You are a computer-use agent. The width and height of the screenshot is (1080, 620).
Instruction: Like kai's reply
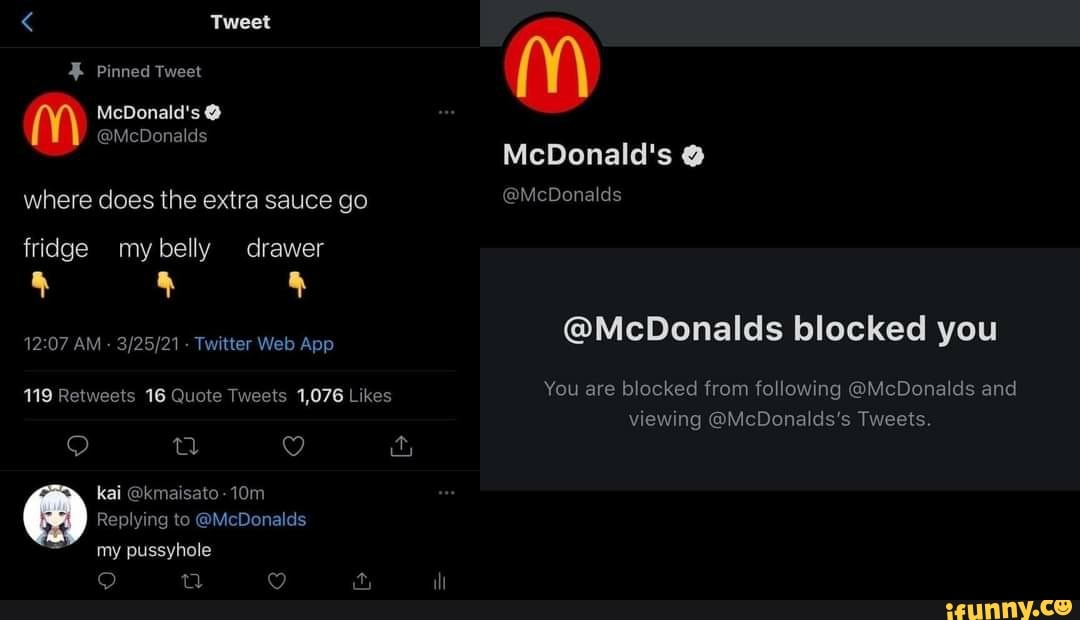pyautogui.click(x=277, y=581)
